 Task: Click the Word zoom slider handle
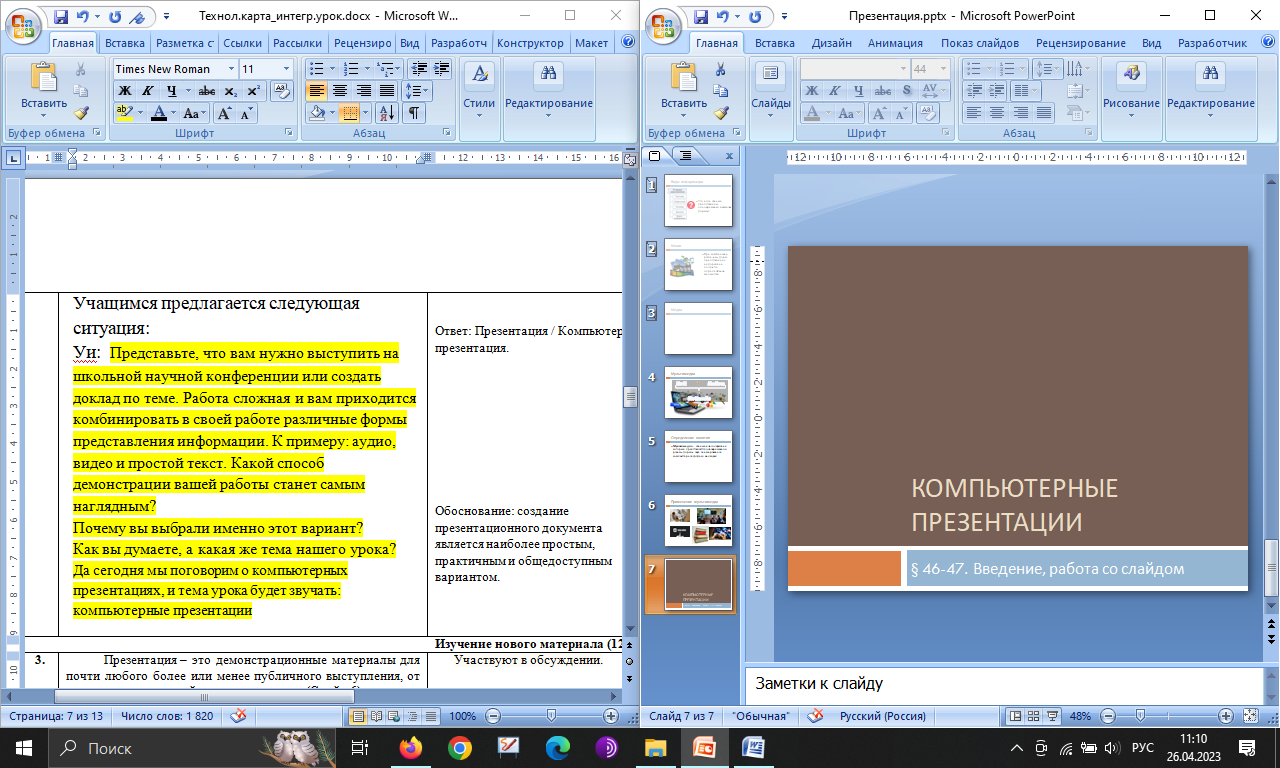pos(550,717)
